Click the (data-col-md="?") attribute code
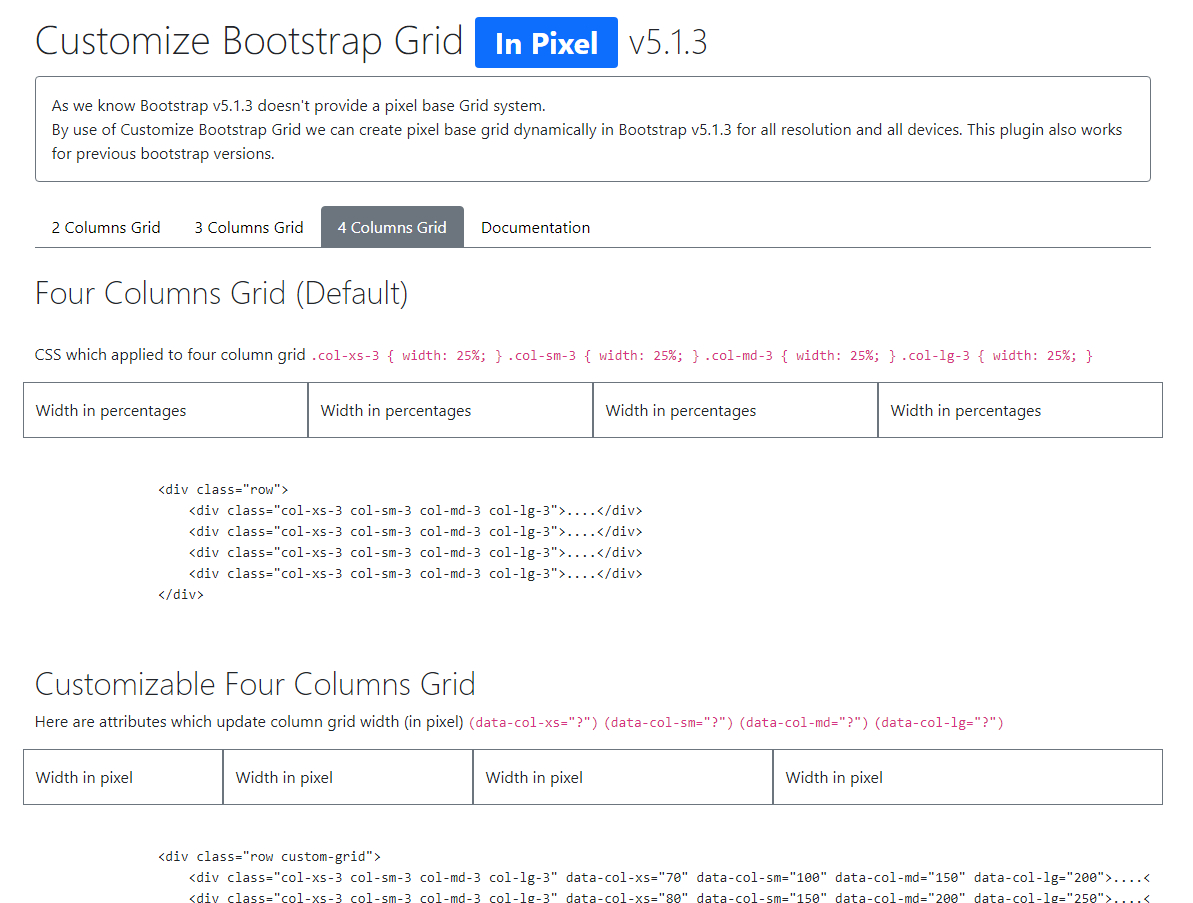The height and width of the screenshot is (903, 1193). click(804, 723)
